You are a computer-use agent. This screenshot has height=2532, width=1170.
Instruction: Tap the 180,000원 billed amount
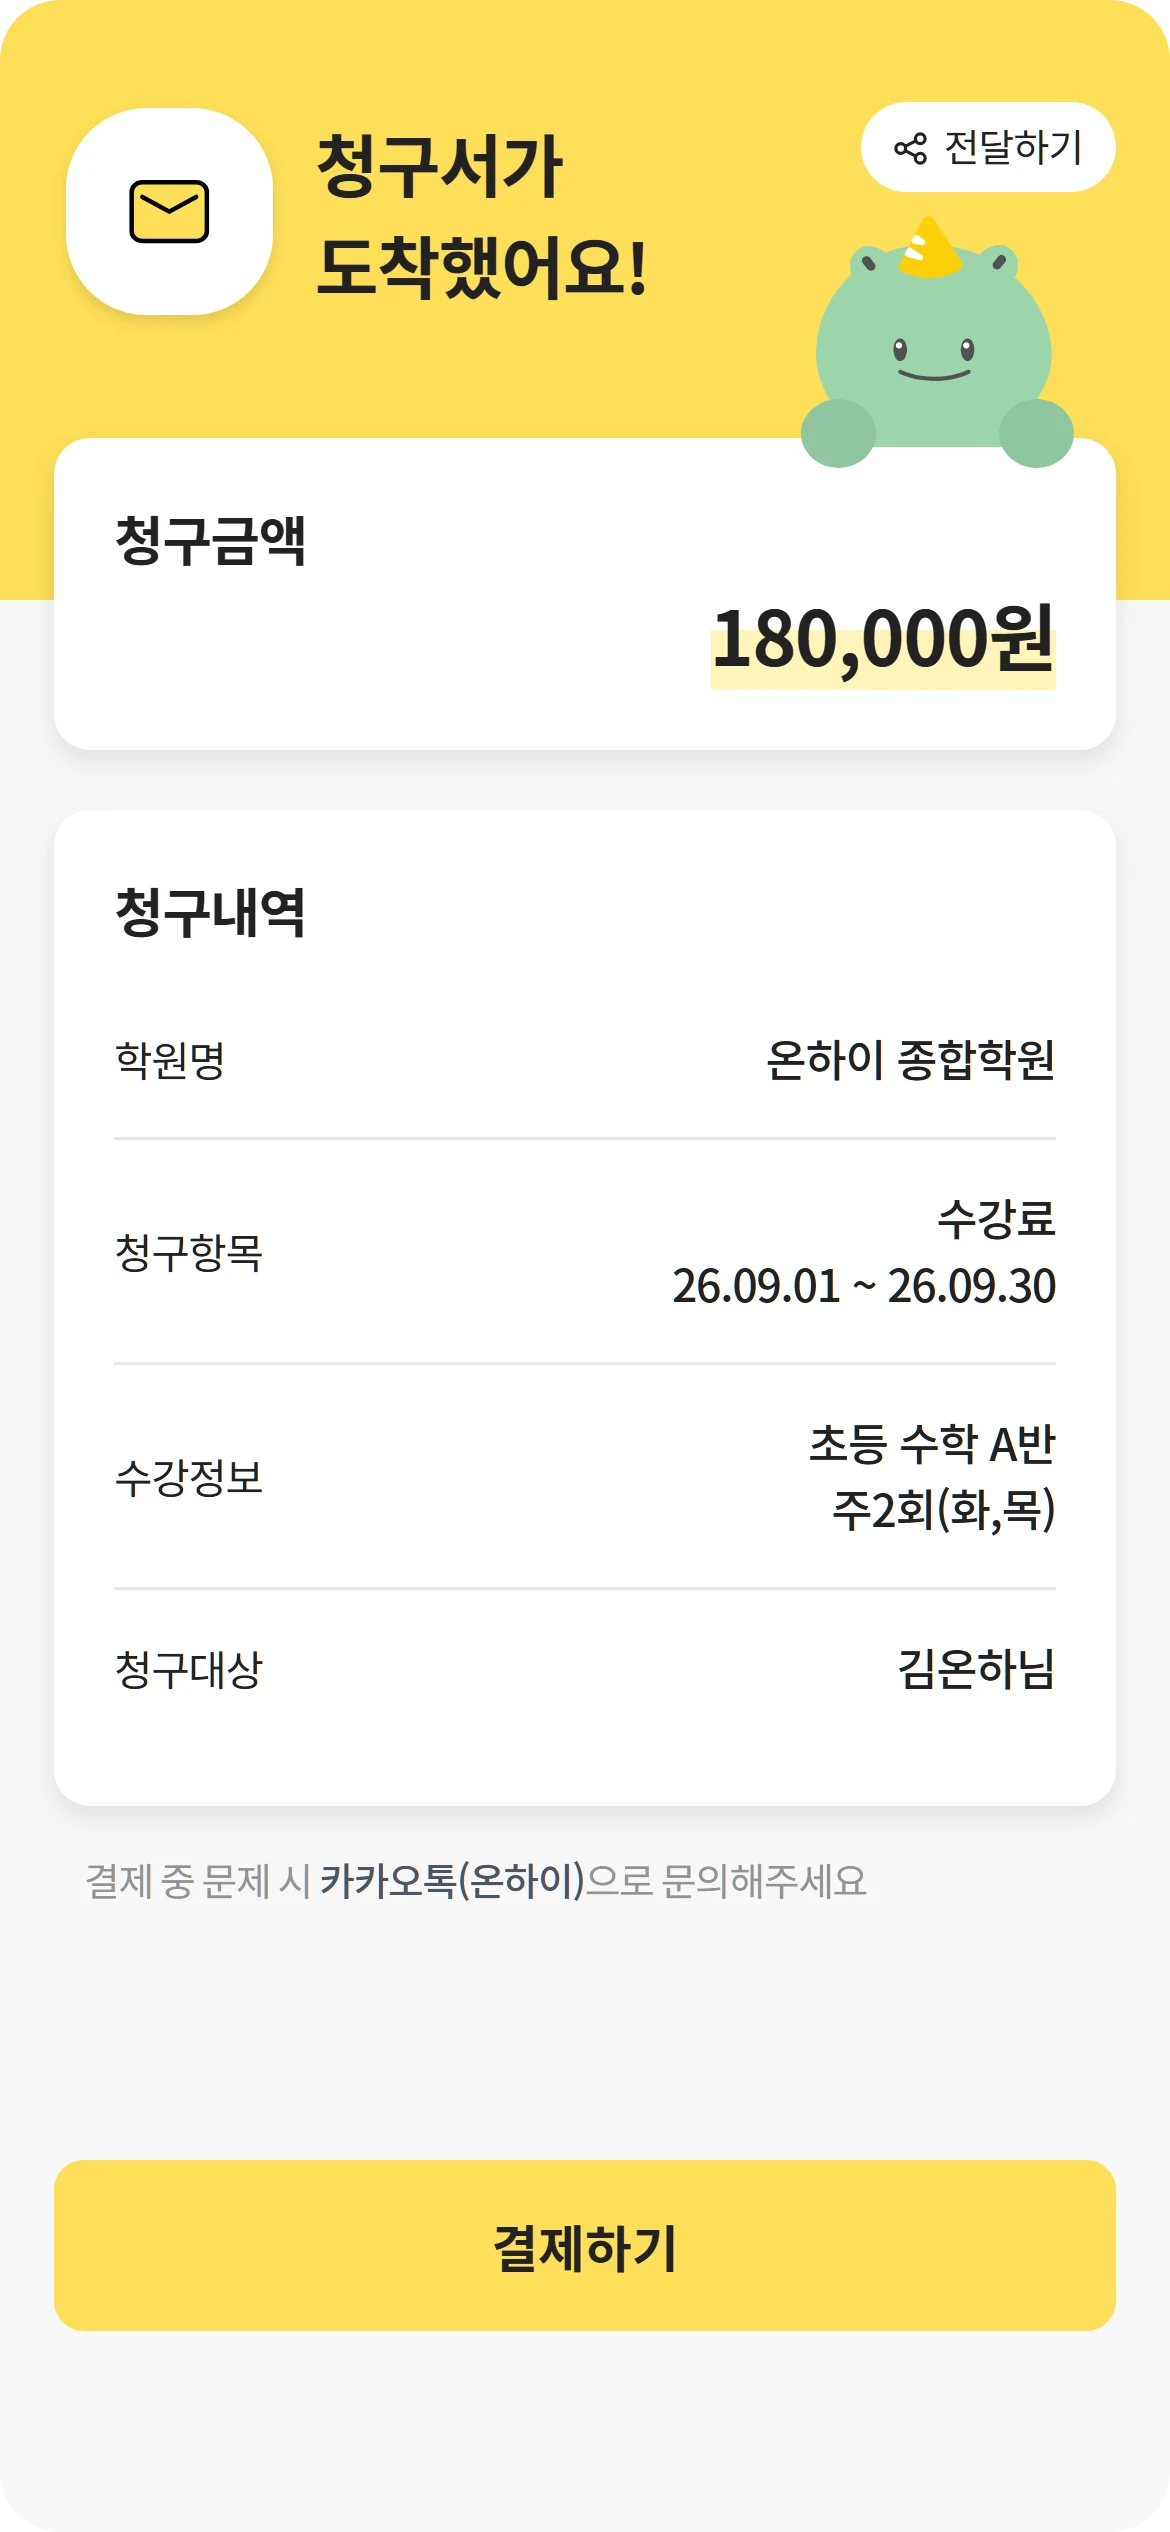pos(883,640)
